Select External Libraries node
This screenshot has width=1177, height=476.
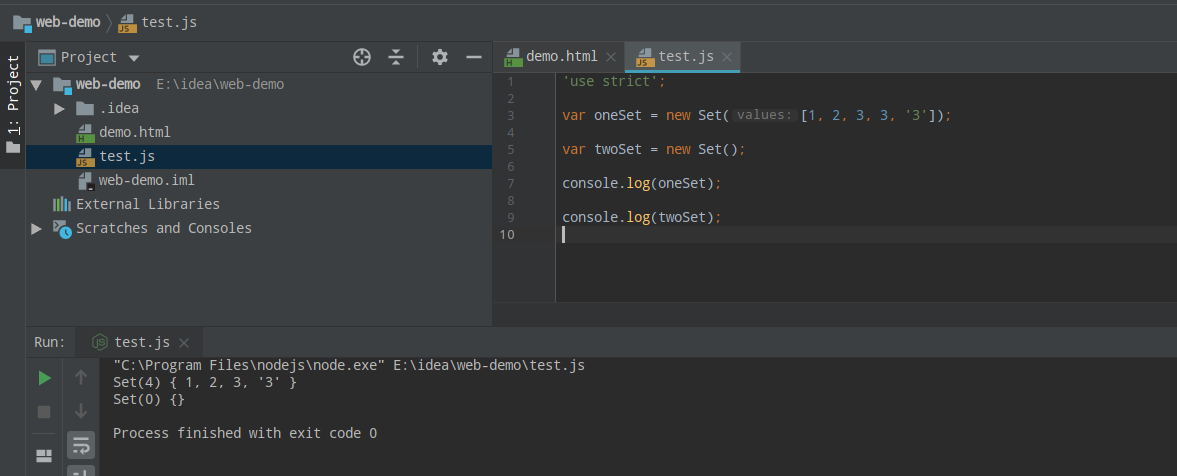tap(148, 204)
